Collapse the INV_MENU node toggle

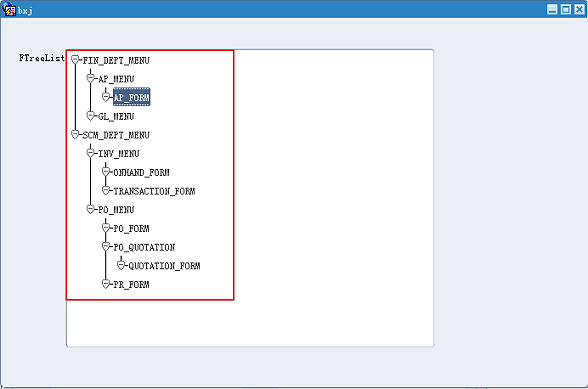(x=90, y=153)
